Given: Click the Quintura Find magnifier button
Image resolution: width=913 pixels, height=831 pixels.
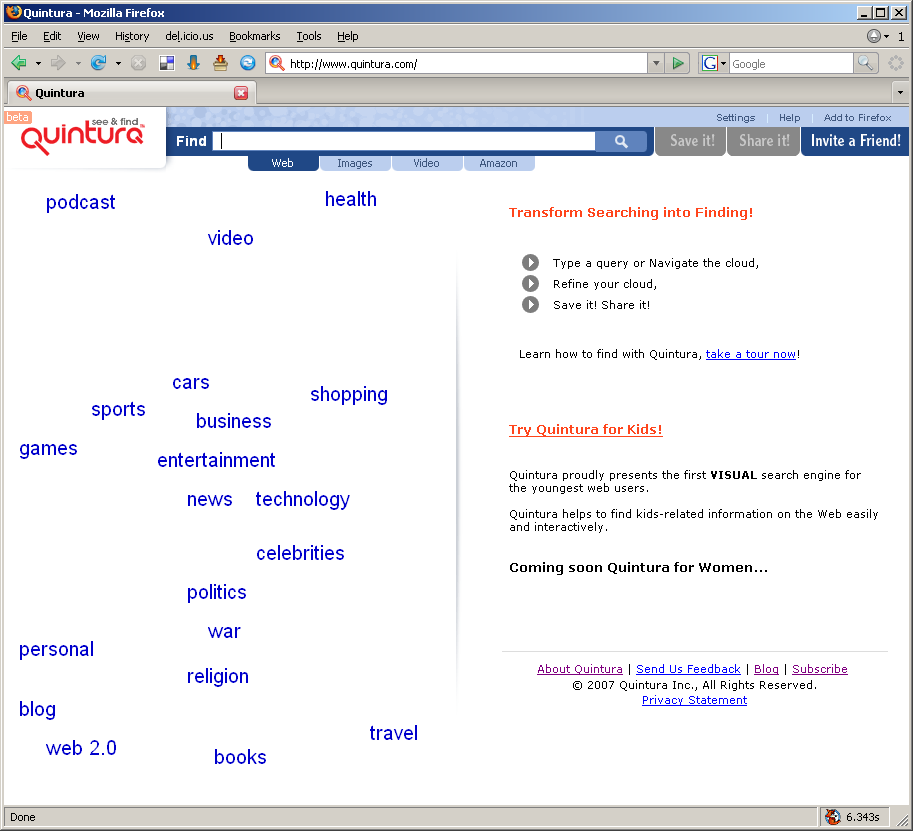Looking at the screenshot, I should click(x=621, y=141).
